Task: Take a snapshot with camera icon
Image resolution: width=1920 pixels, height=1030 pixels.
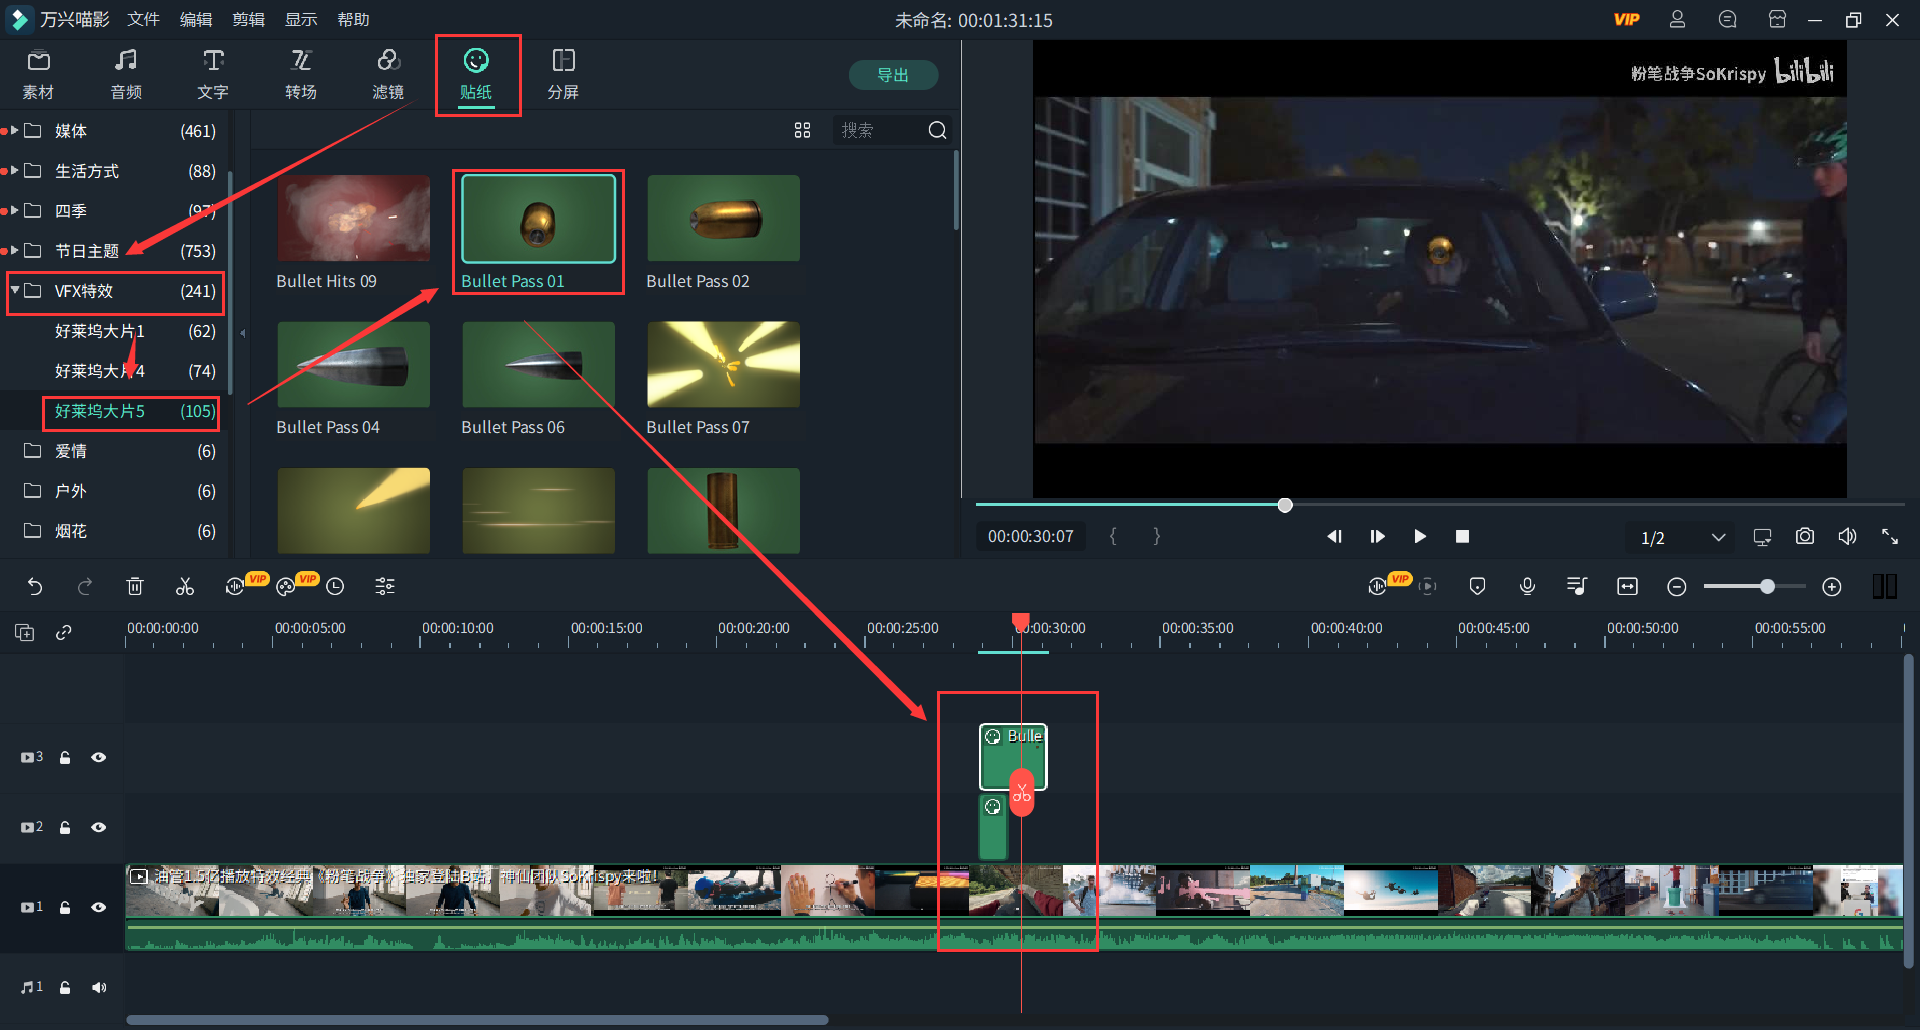Action: 1804,537
